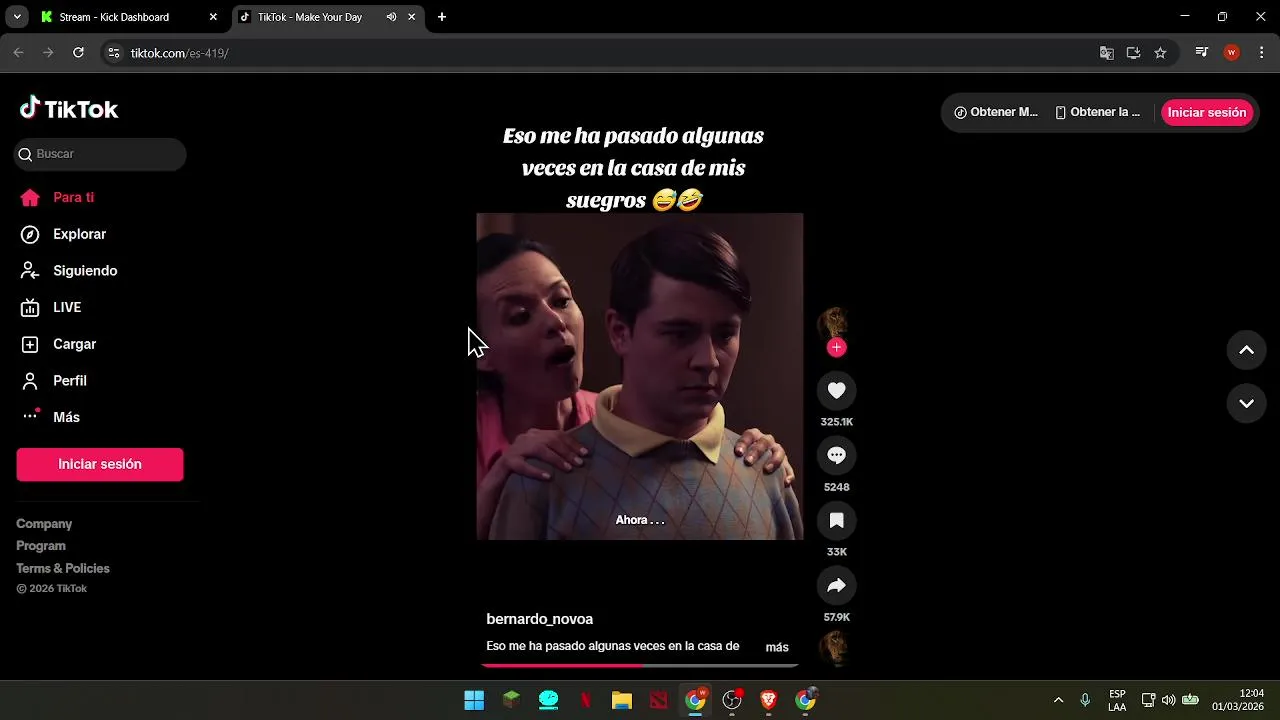
Task: Click the Obtener la... app button
Action: [x=1098, y=112]
